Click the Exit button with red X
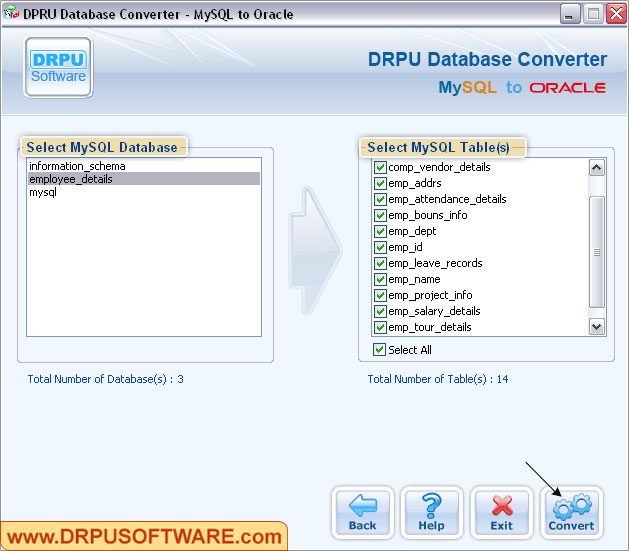The image size is (629, 551). click(x=501, y=513)
